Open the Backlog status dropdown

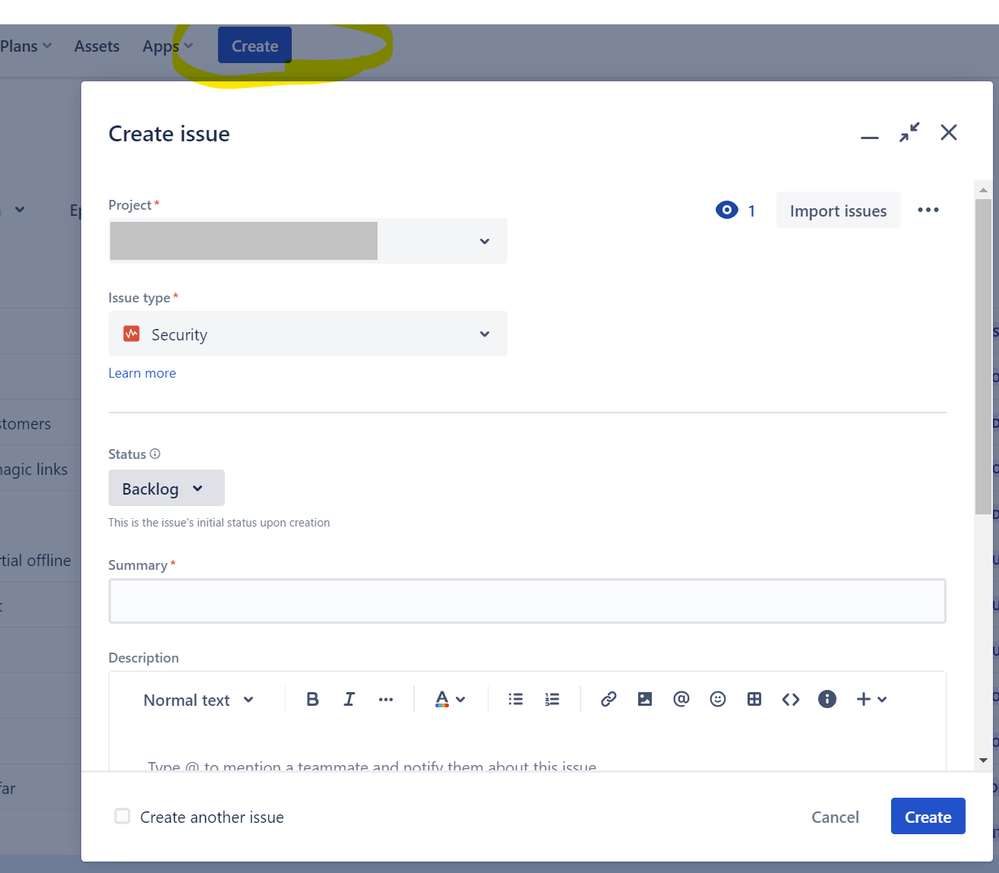[166, 488]
